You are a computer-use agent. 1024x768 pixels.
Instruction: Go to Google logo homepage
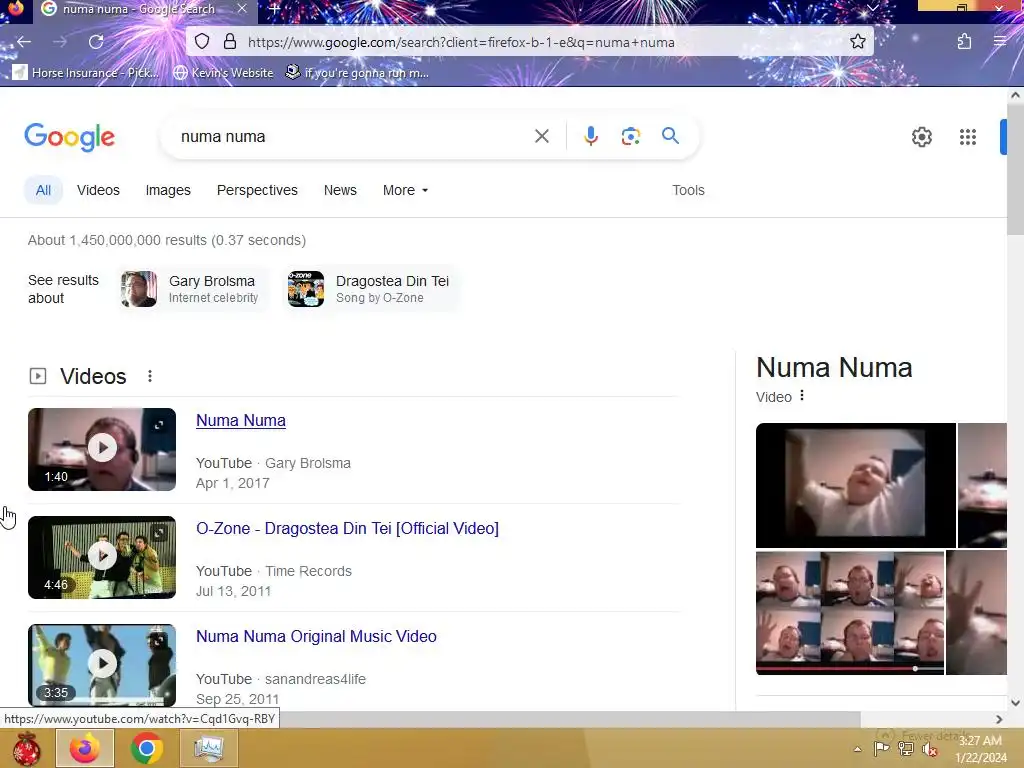pos(69,137)
